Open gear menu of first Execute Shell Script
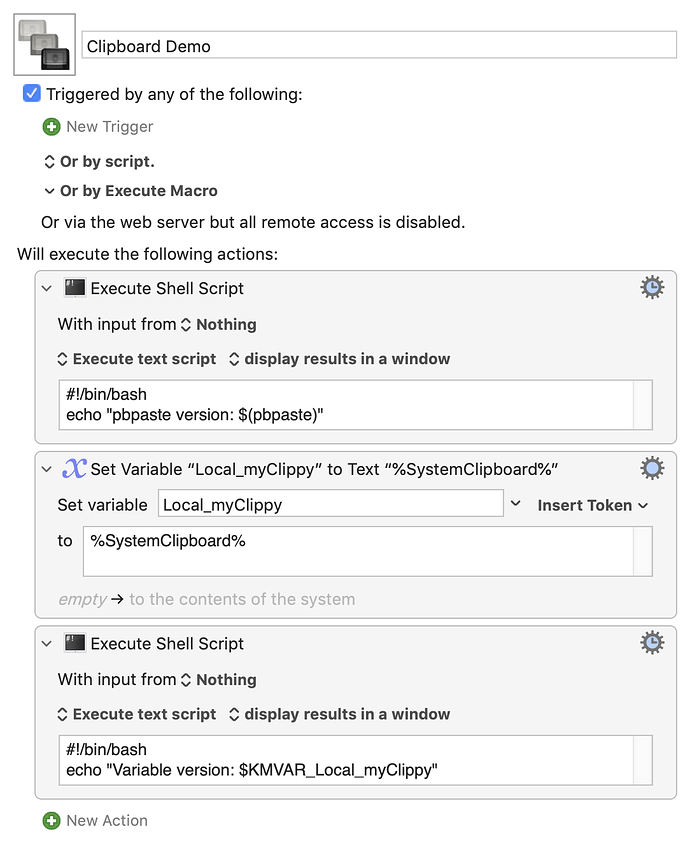Image resolution: width=690 pixels, height=842 pixels. 652,288
